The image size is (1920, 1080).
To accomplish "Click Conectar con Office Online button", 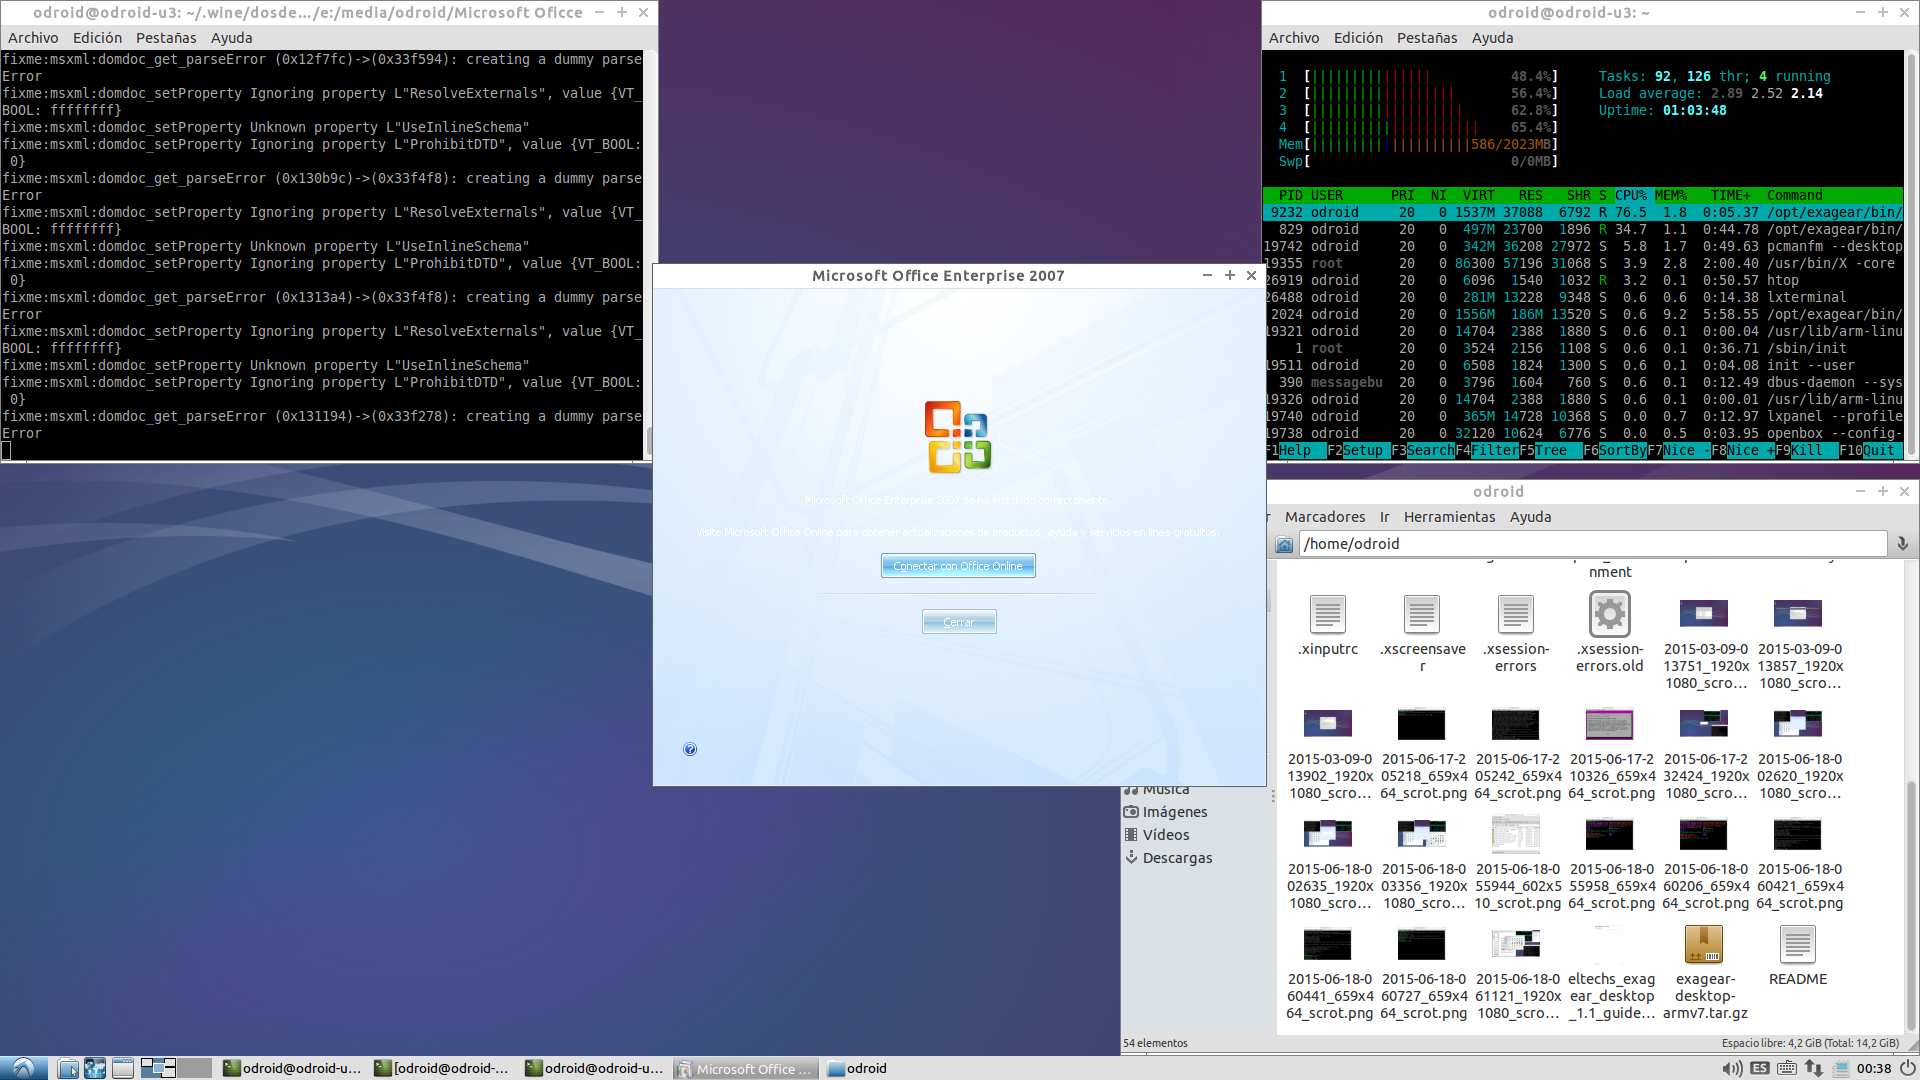I will [957, 566].
